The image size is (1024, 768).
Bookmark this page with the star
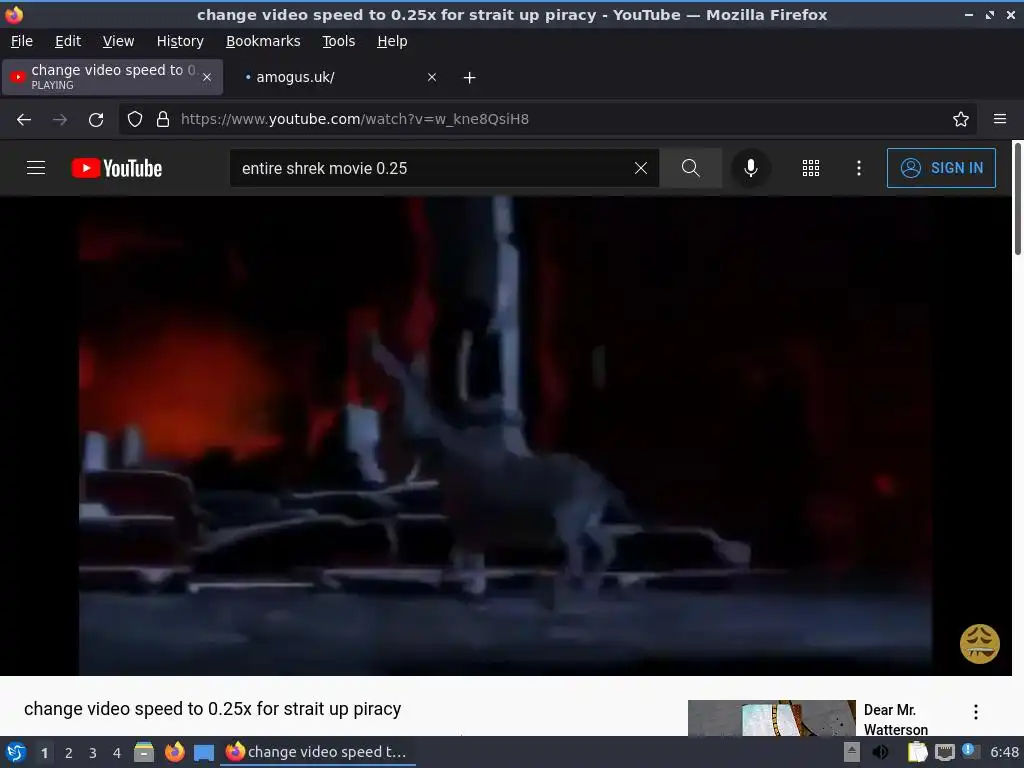960,119
